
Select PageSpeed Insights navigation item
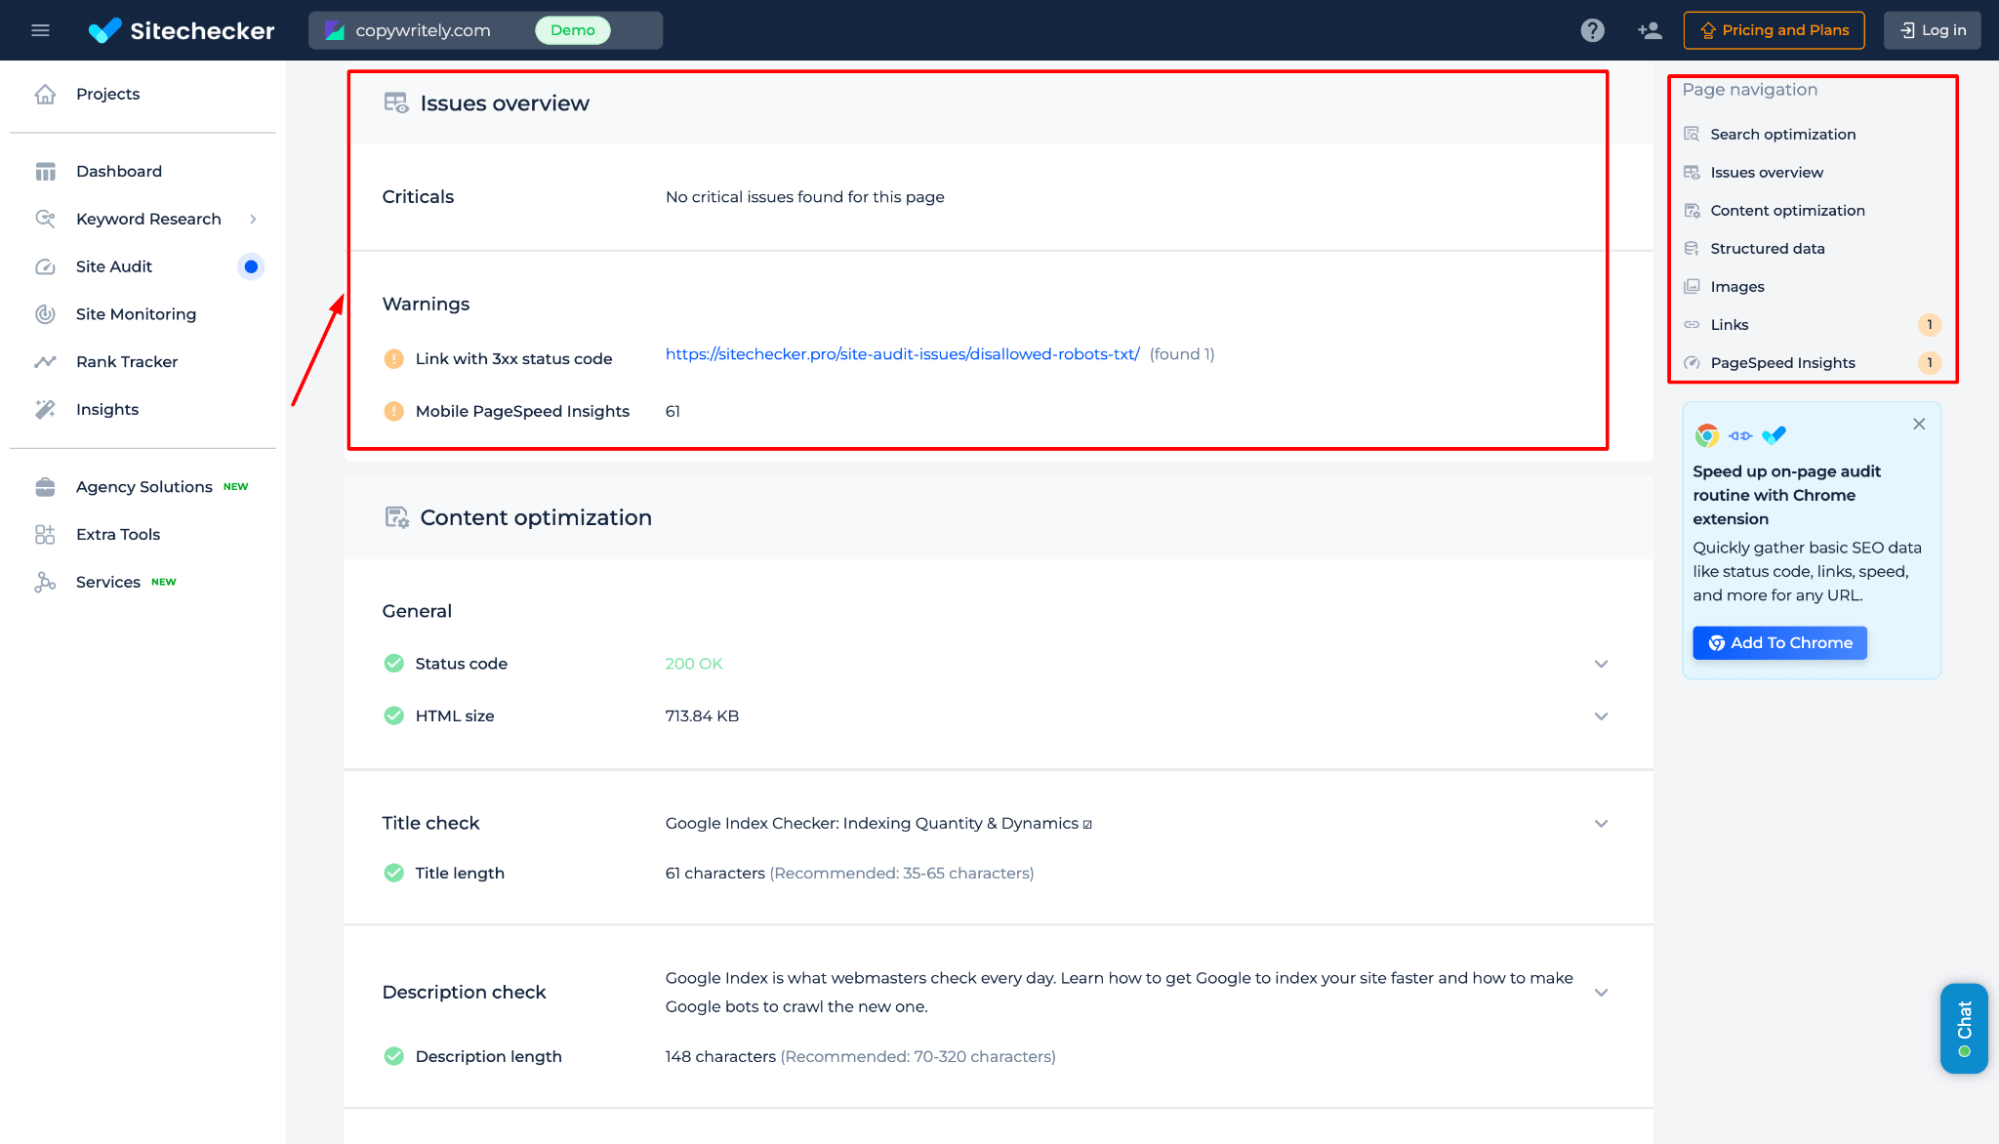click(1782, 361)
